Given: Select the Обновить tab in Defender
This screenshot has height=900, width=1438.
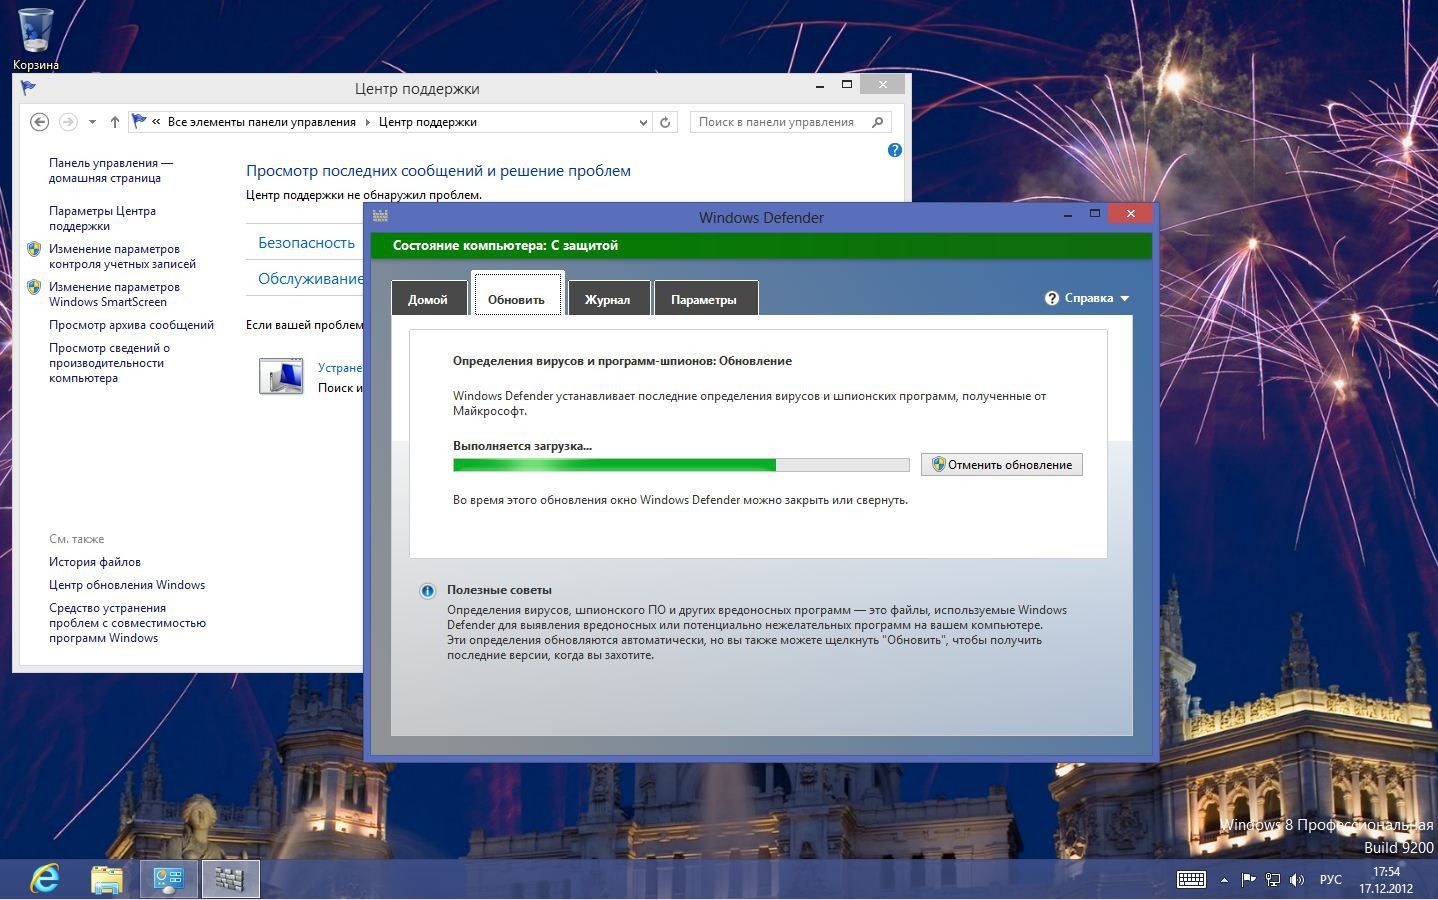Looking at the screenshot, I should click(516, 296).
